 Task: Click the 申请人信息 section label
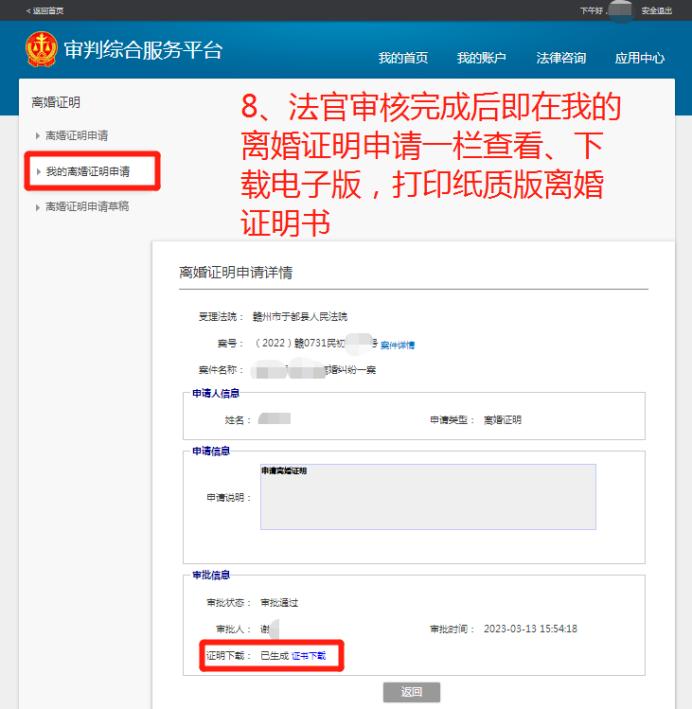click(x=216, y=393)
